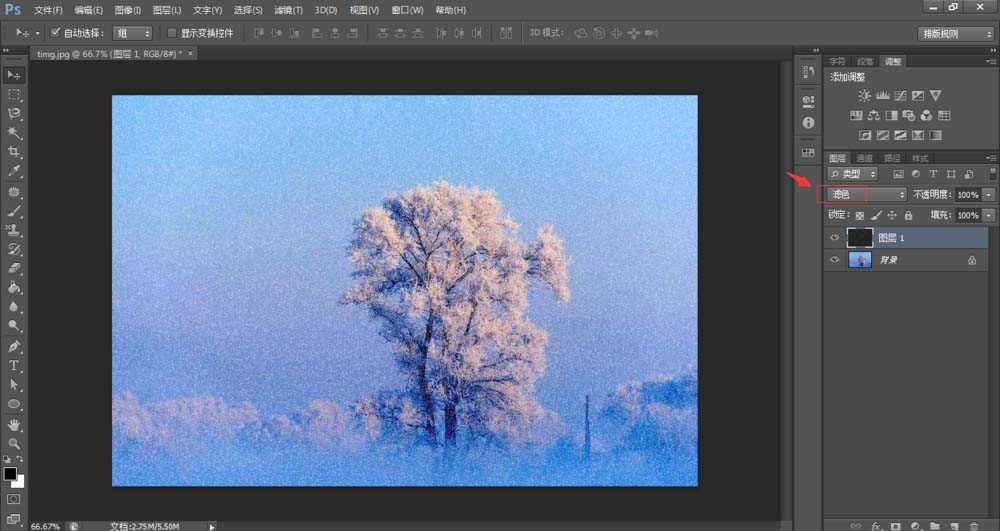The image size is (1000, 531).
Task: Add a Levels adjustment
Action: click(883, 96)
